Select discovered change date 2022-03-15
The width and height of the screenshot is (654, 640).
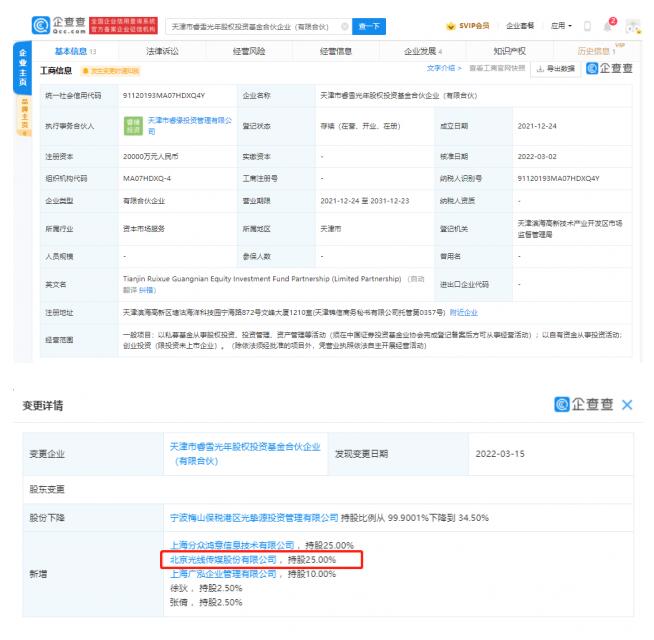point(500,454)
